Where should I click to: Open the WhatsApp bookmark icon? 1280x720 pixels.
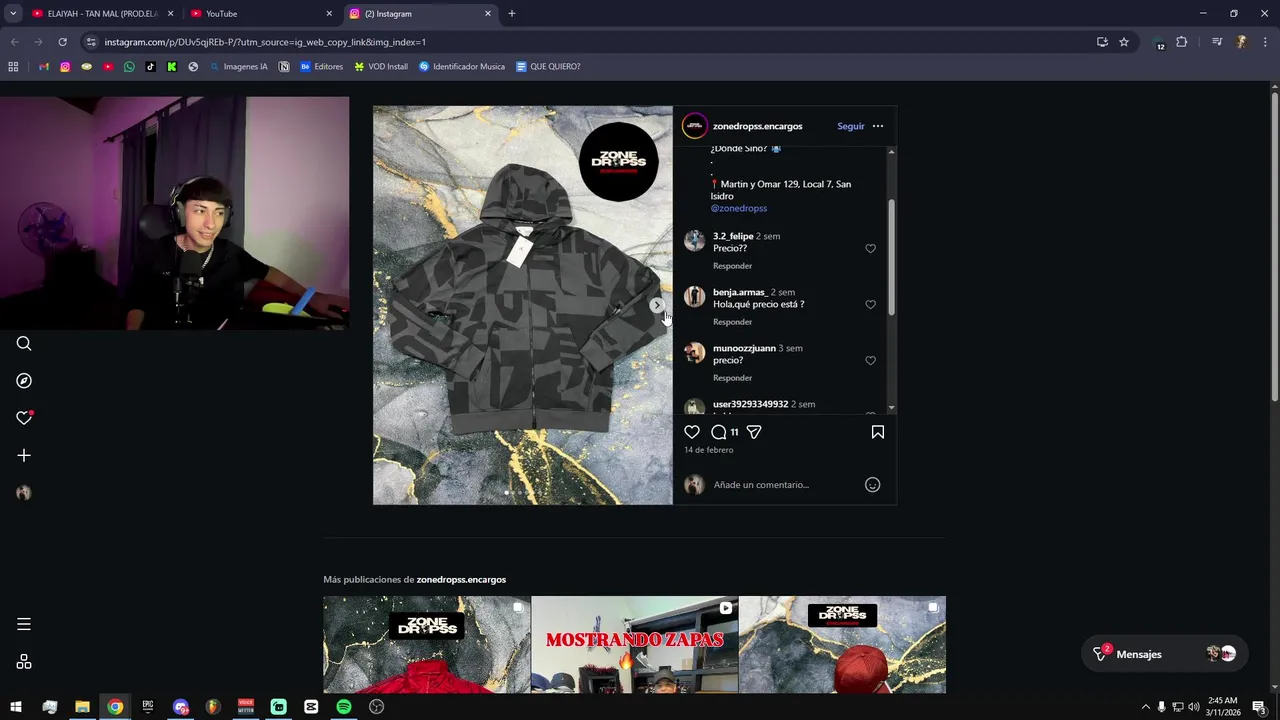pyautogui.click(x=129, y=67)
